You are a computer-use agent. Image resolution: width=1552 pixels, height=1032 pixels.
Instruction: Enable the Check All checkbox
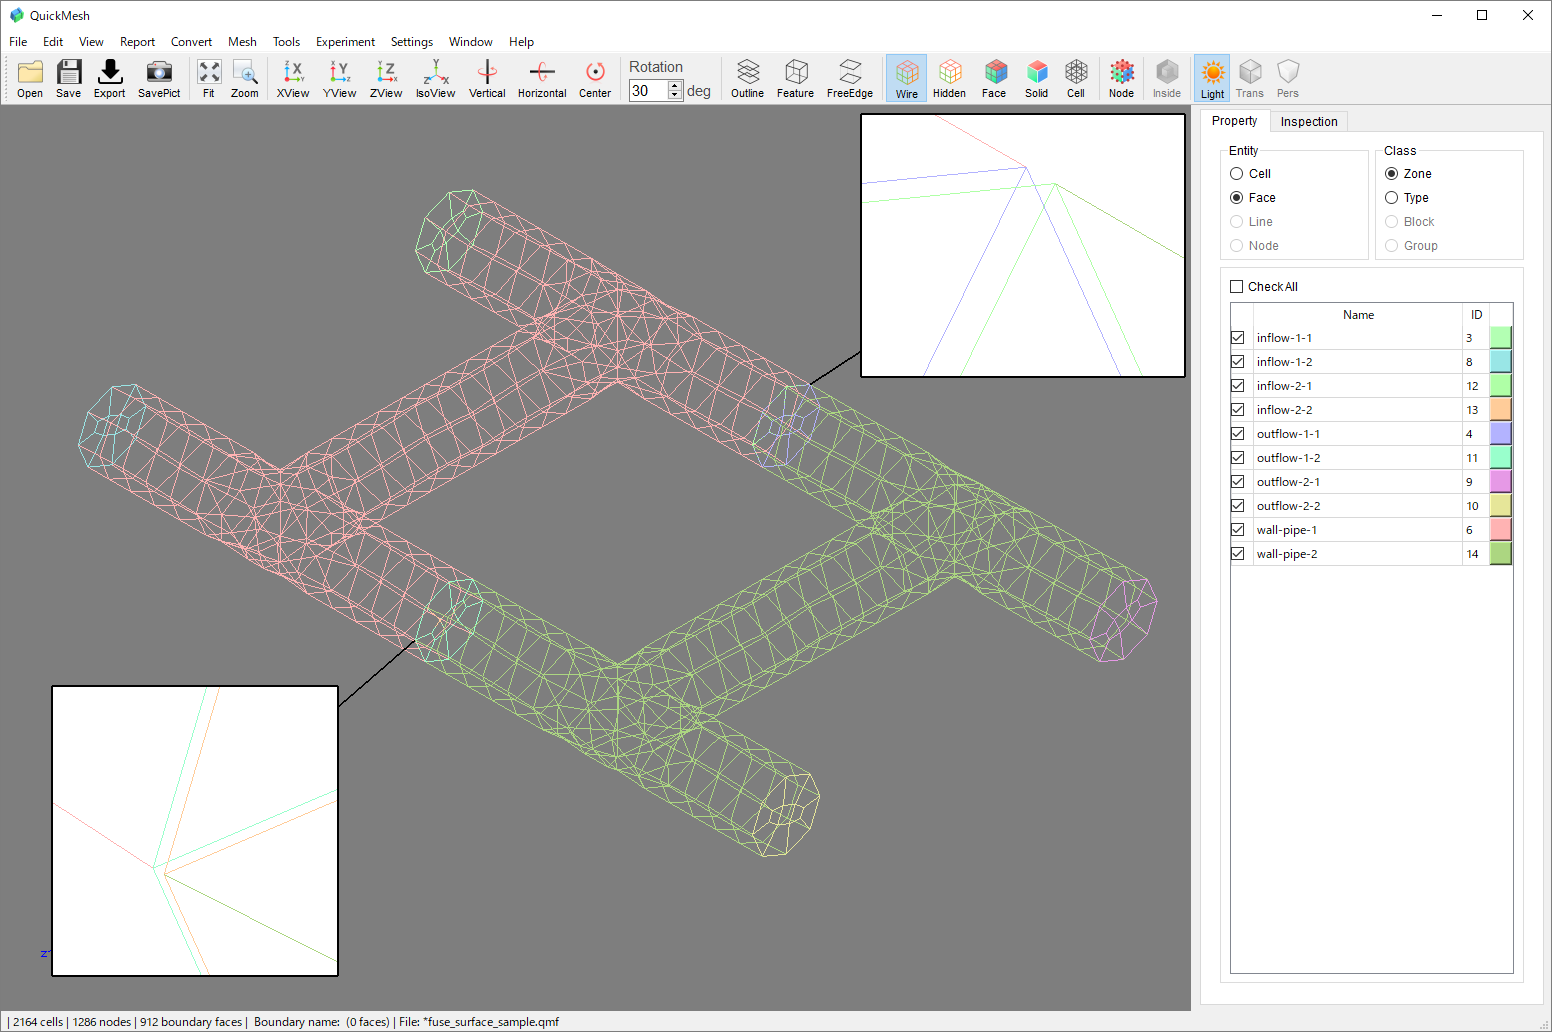1236,286
